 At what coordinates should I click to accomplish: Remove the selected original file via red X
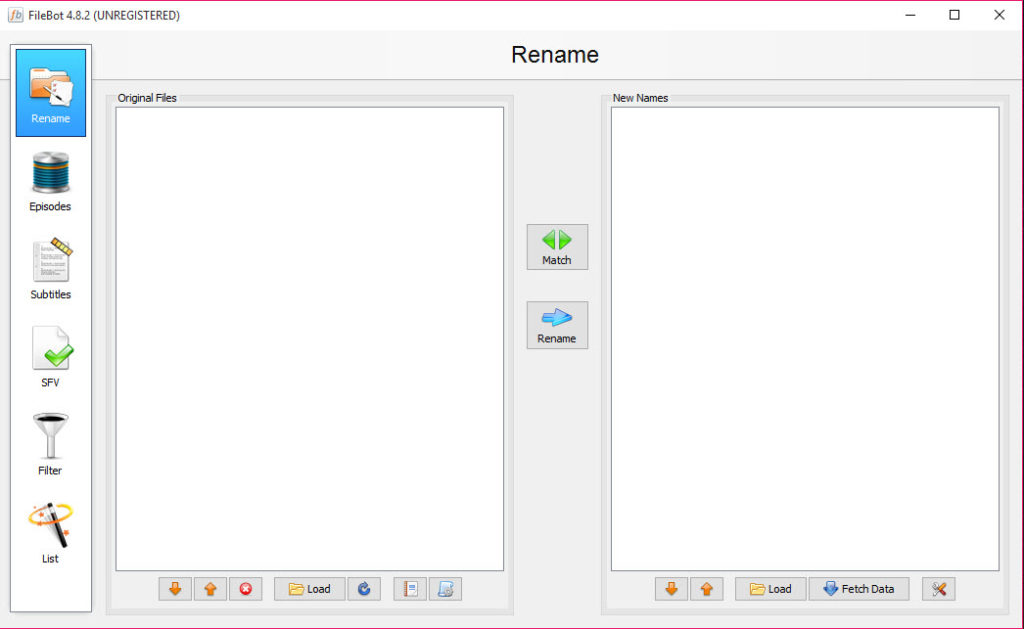pyautogui.click(x=246, y=589)
